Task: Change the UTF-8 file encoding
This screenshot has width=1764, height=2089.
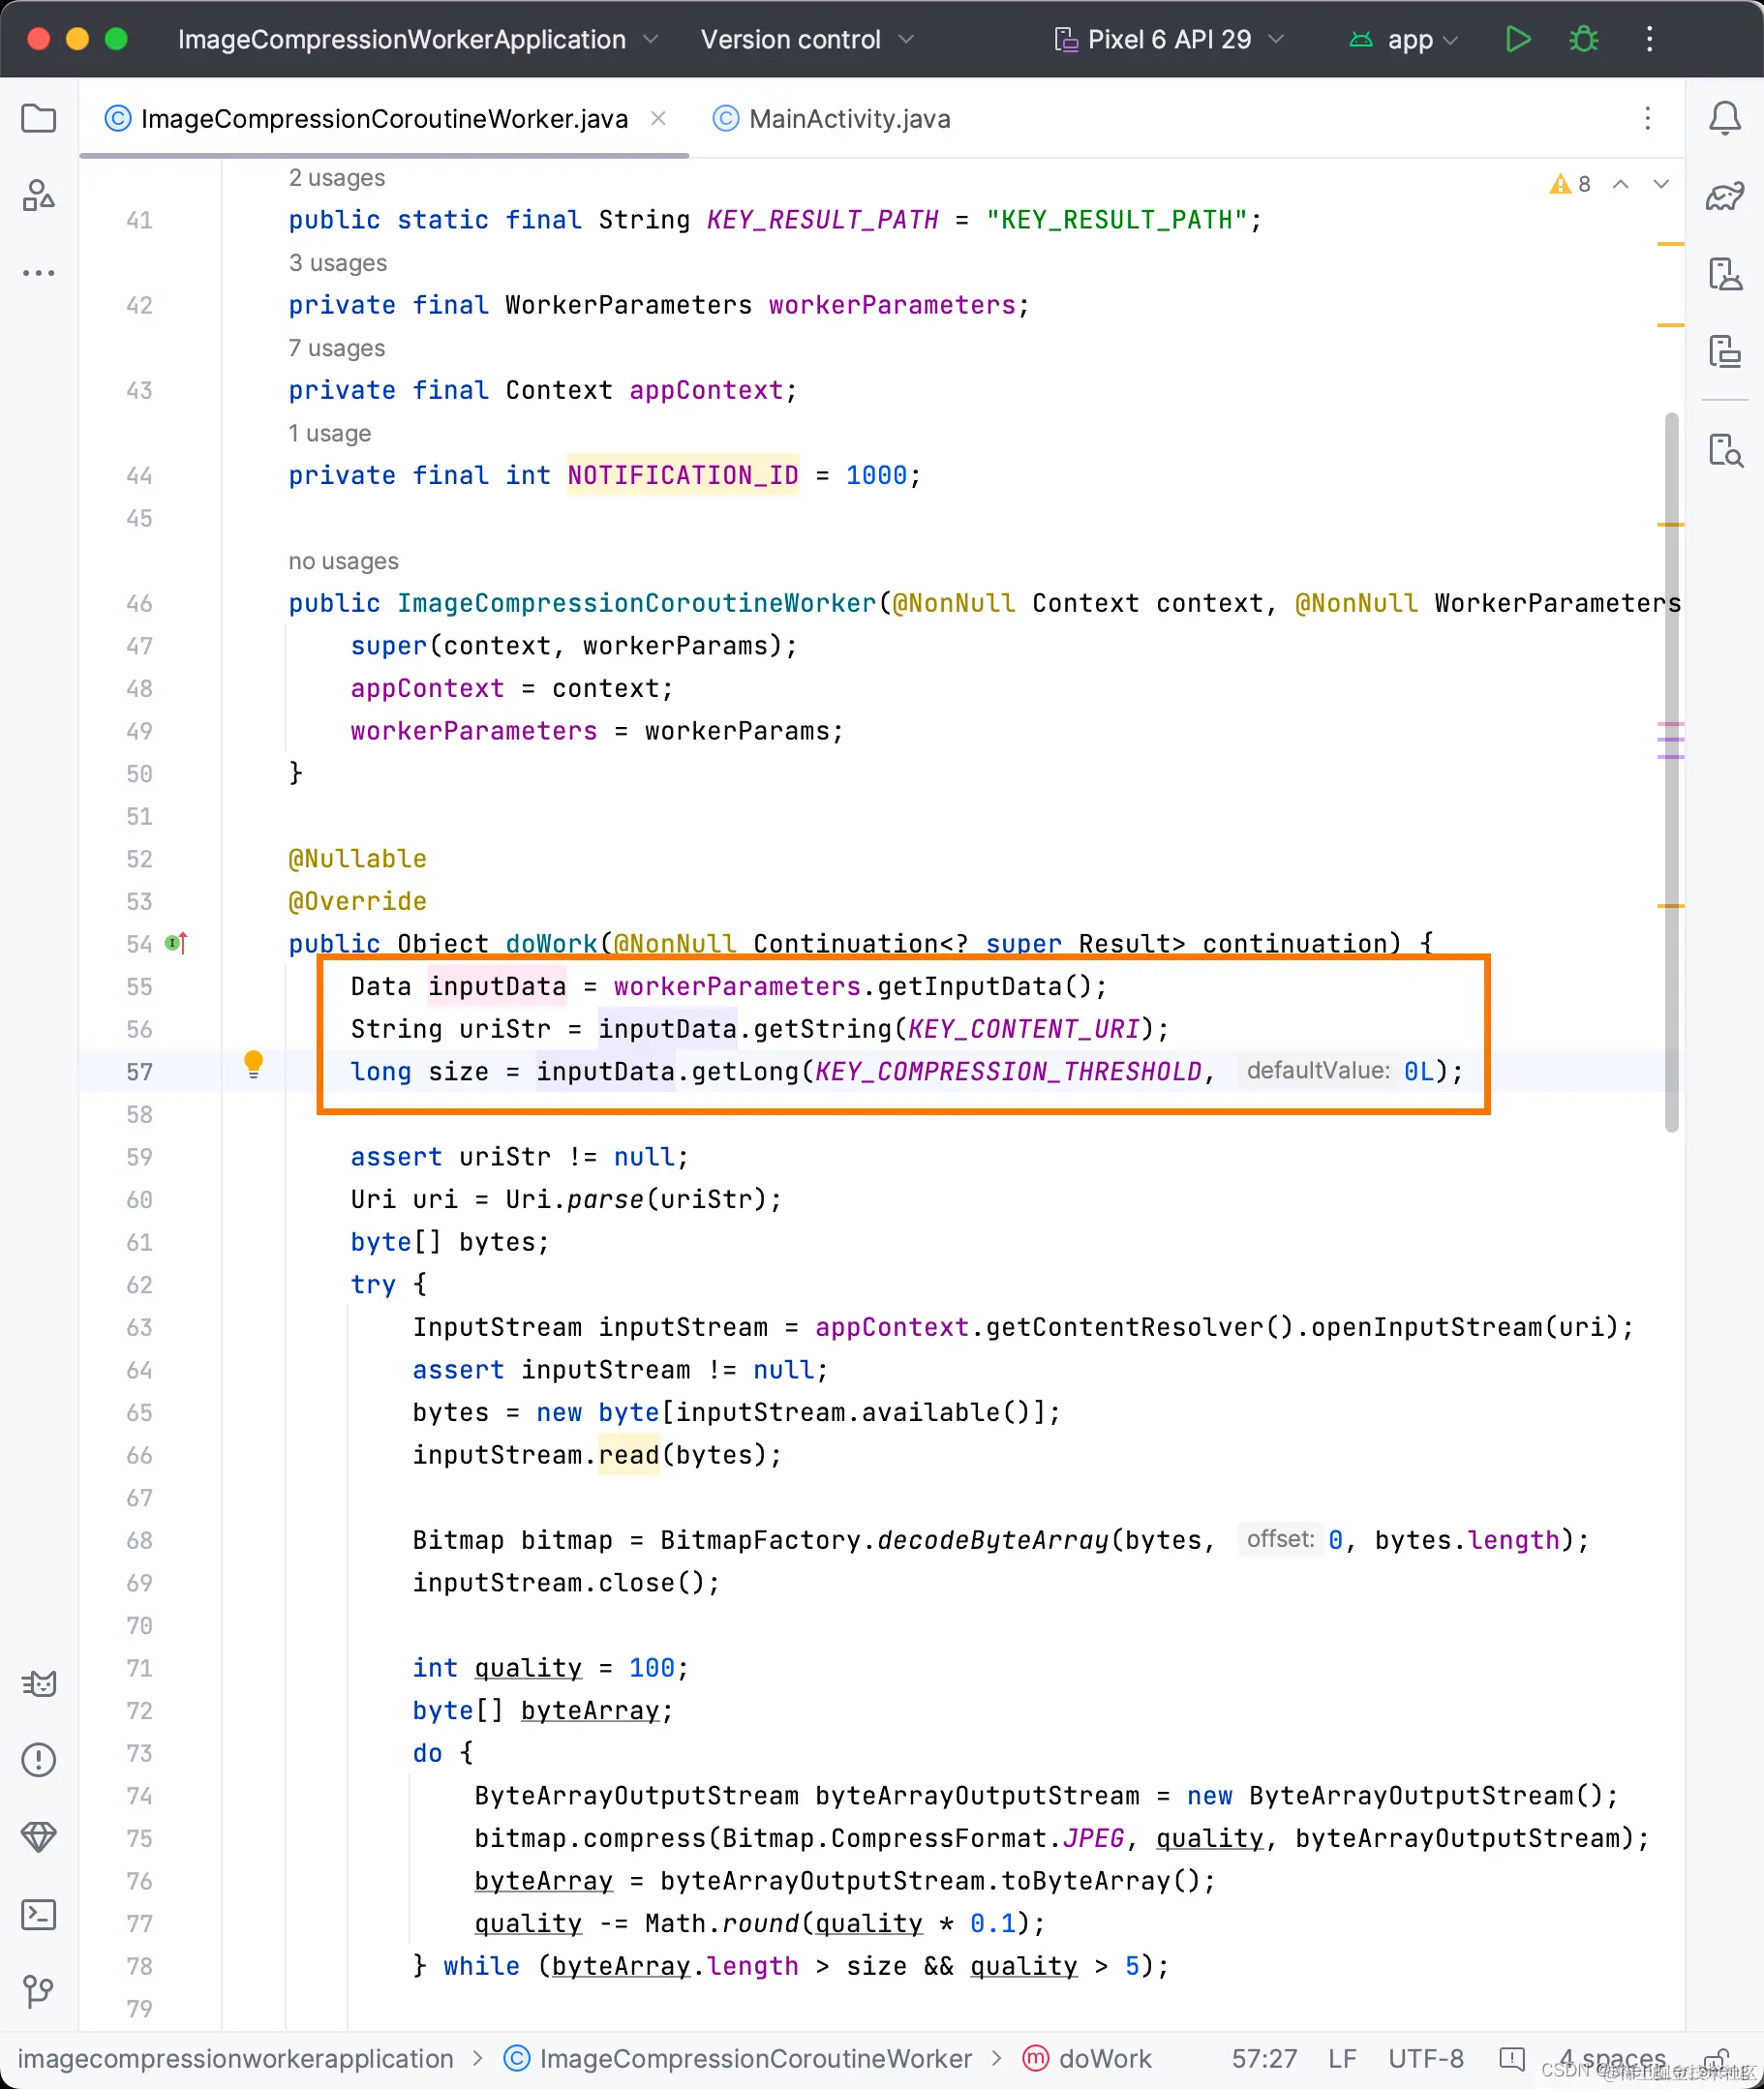Action: point(1426,2059)
